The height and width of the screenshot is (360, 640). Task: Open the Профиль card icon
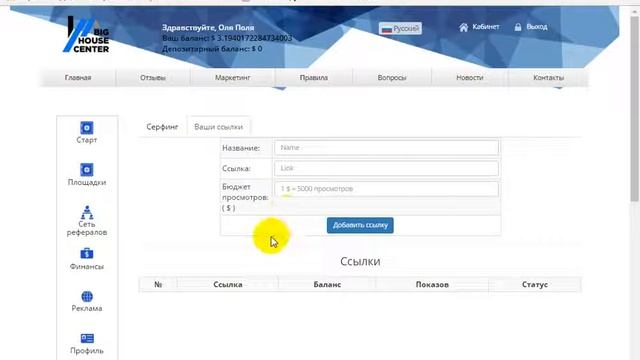(87, 338)
